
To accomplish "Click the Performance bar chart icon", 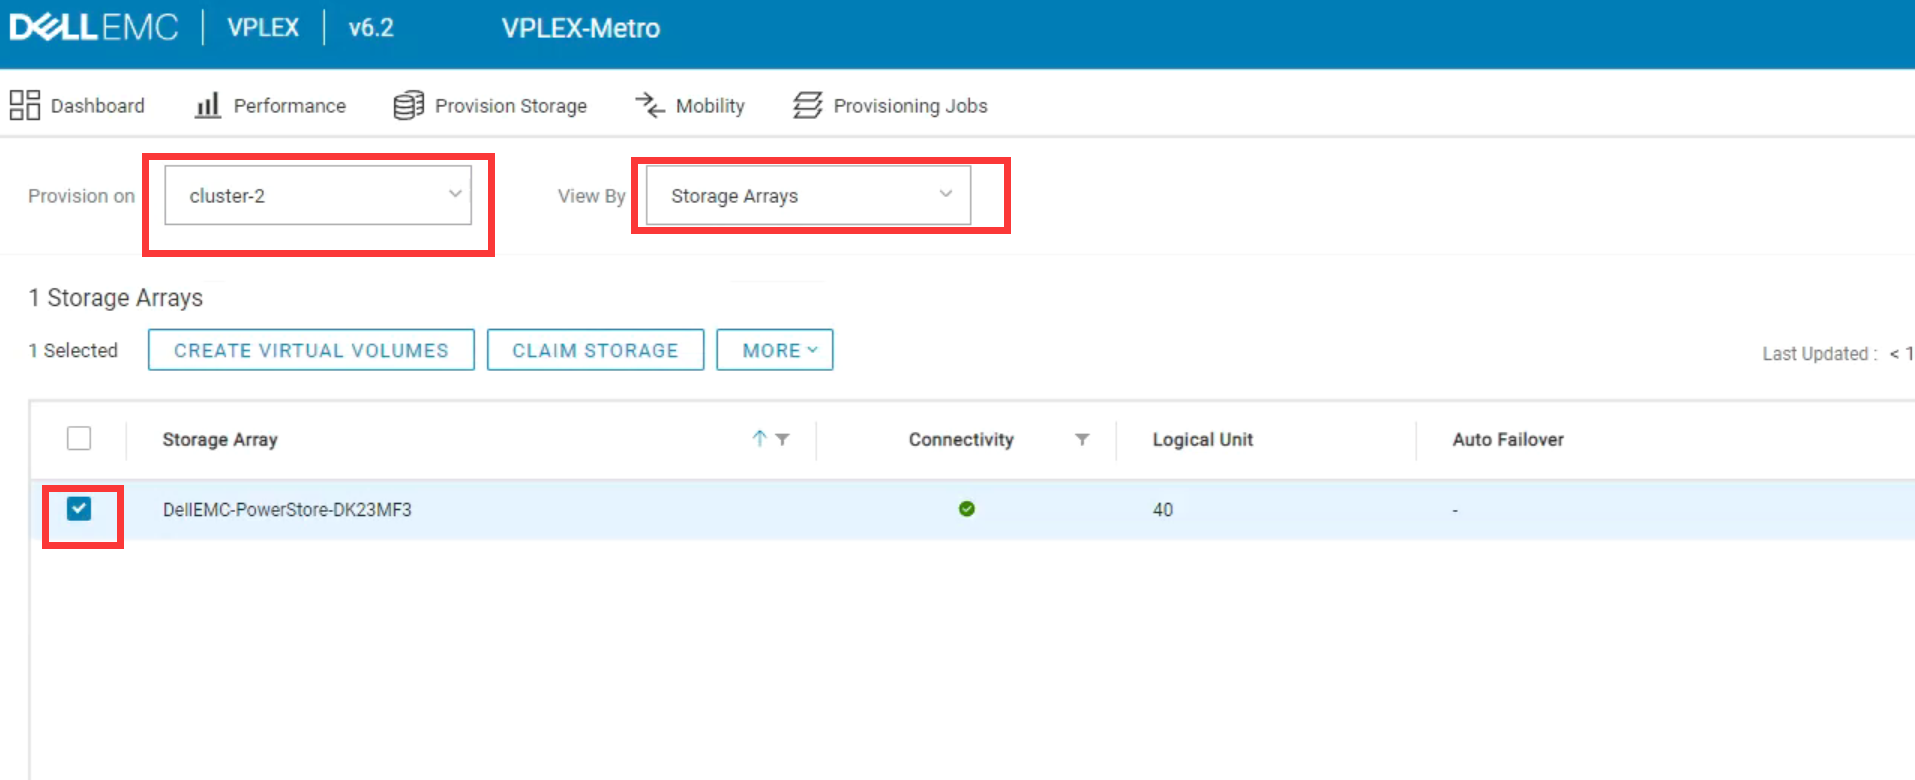I will pos(207,105).
